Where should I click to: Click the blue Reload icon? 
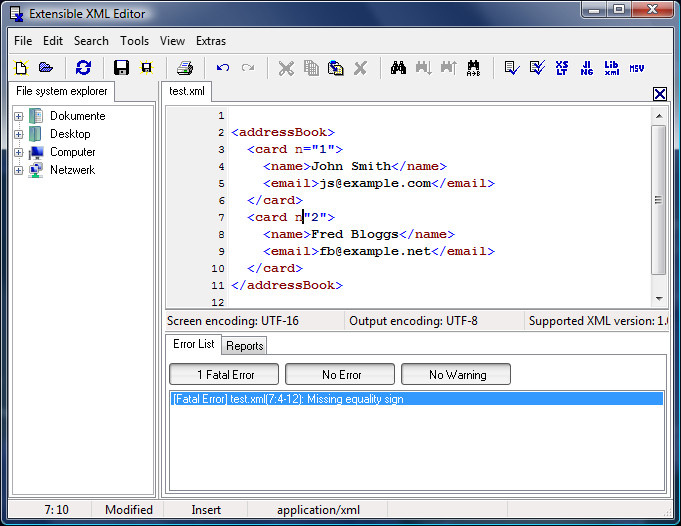click(83, 68)
